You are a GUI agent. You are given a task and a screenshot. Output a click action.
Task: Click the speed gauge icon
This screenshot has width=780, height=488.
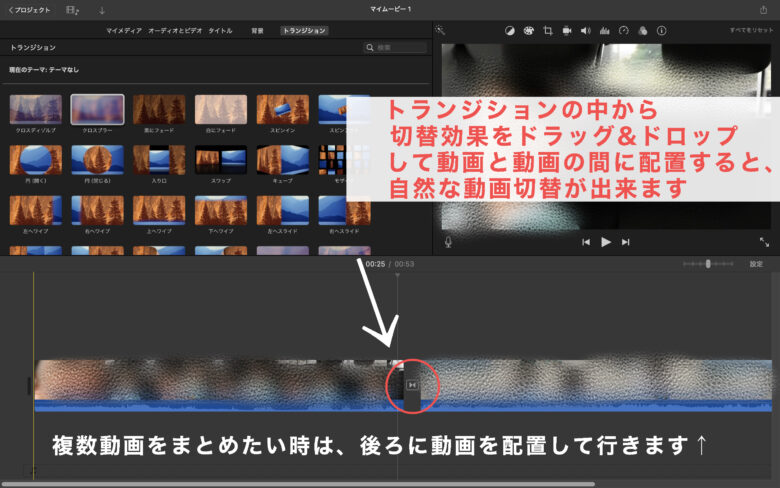[x=624, y=31]
